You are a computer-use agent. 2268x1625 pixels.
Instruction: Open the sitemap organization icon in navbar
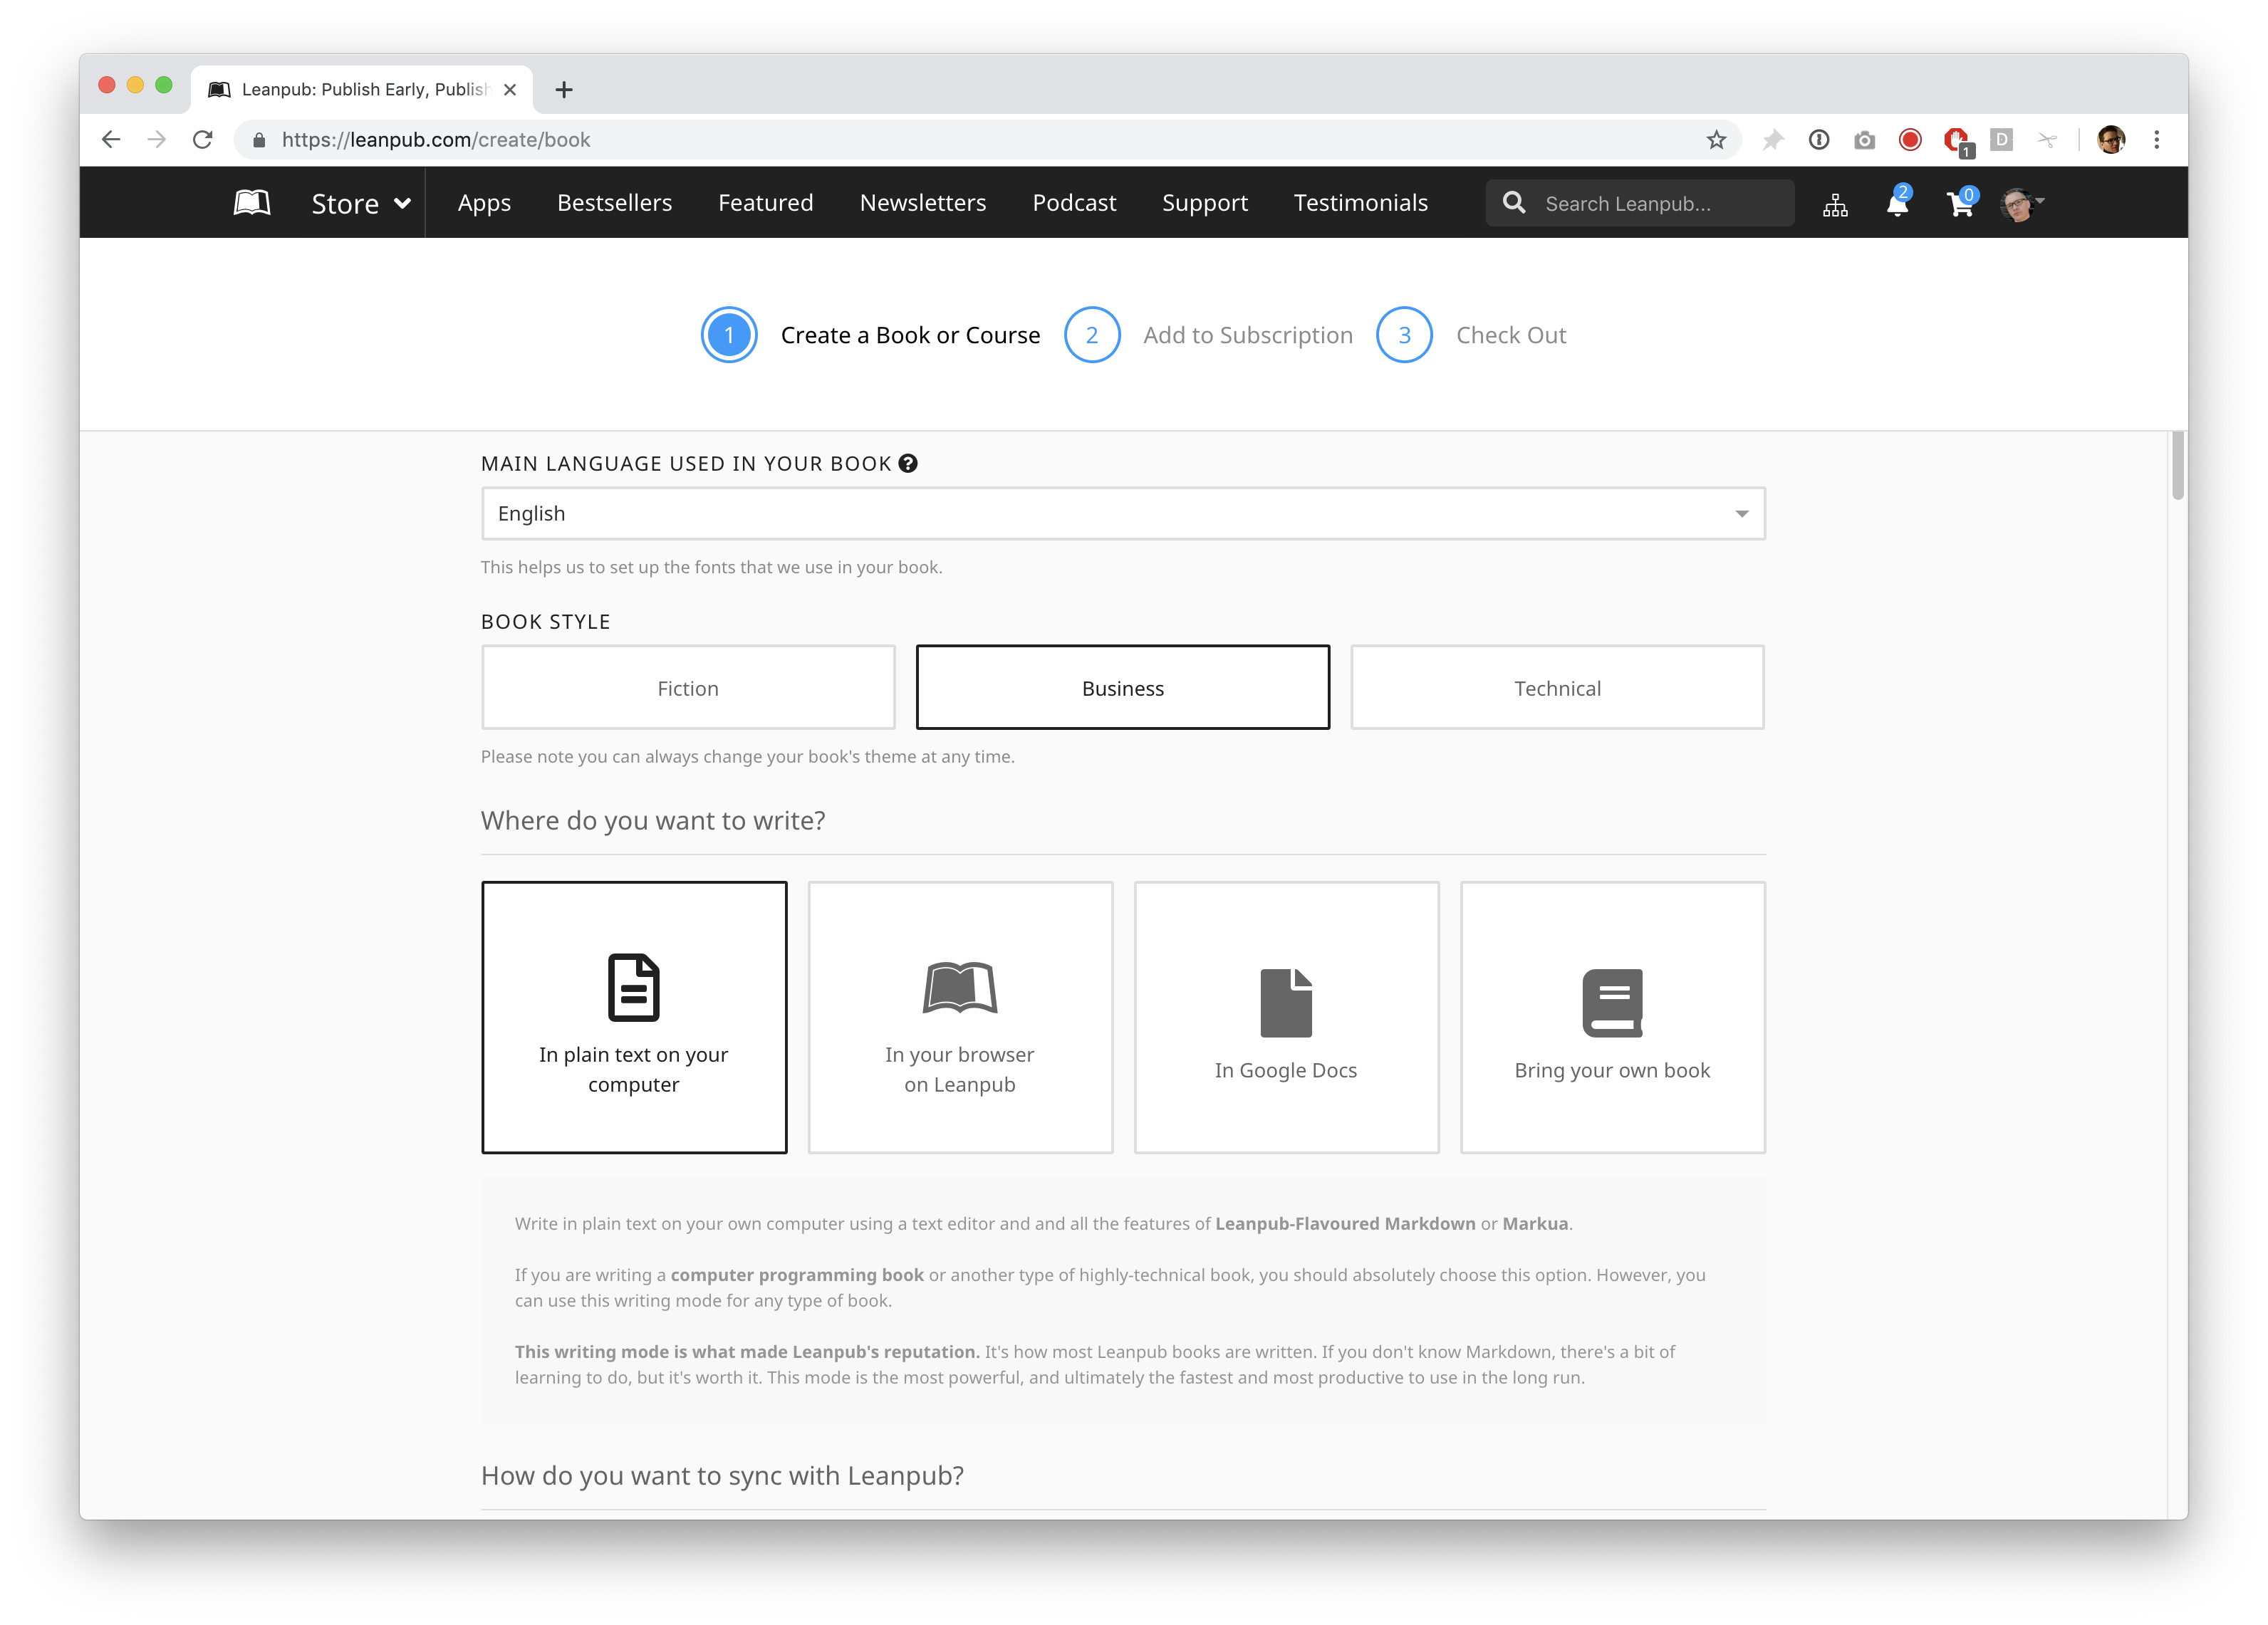pyautogui.click(x=1835, y=204)
